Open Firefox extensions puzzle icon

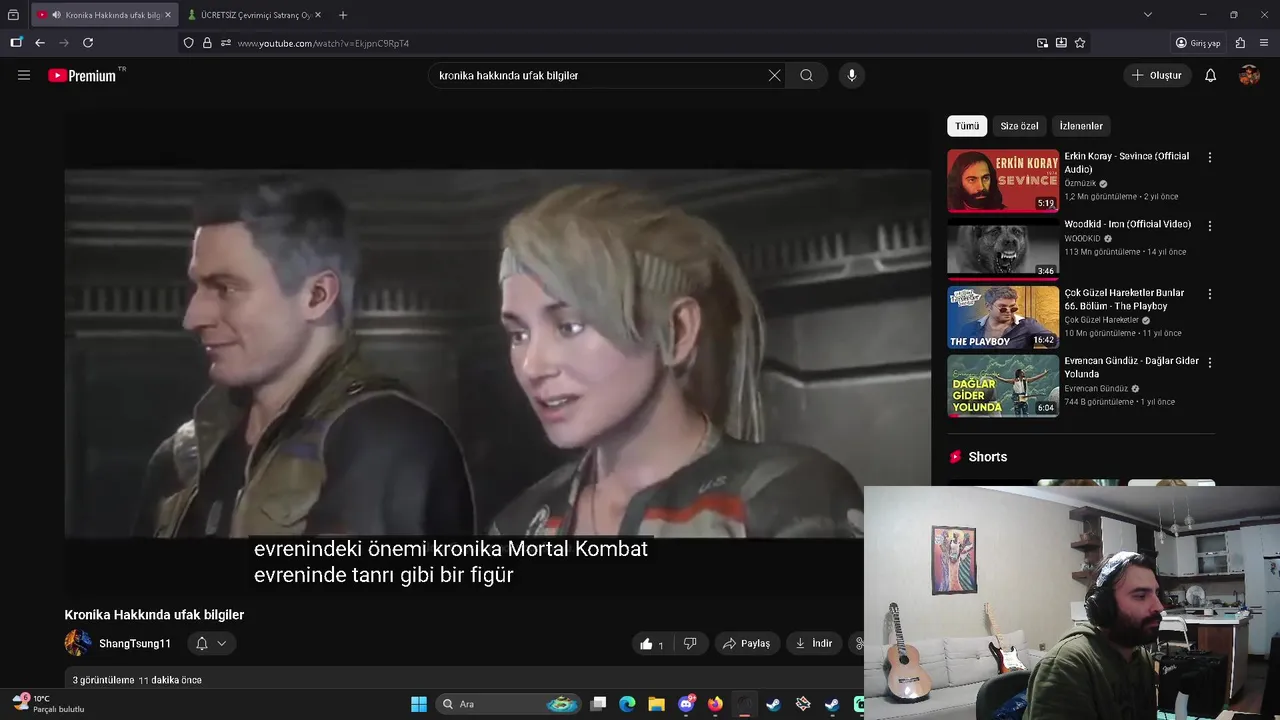tap(1241, 43)
